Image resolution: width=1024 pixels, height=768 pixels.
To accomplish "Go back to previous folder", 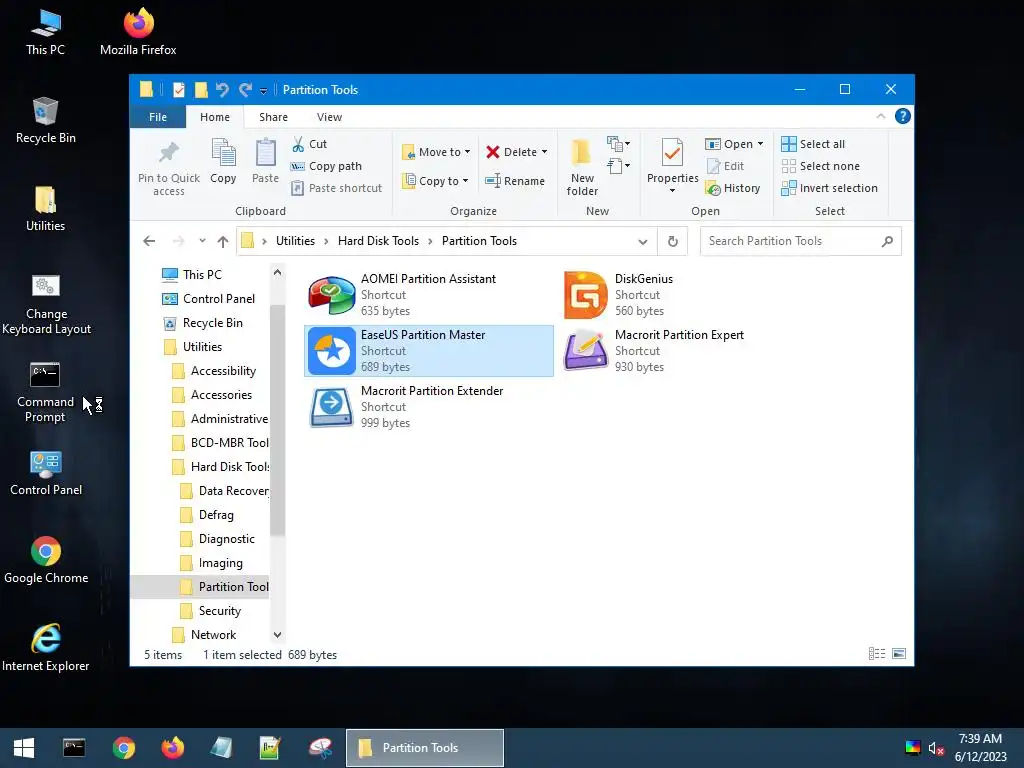I will 150,241.
